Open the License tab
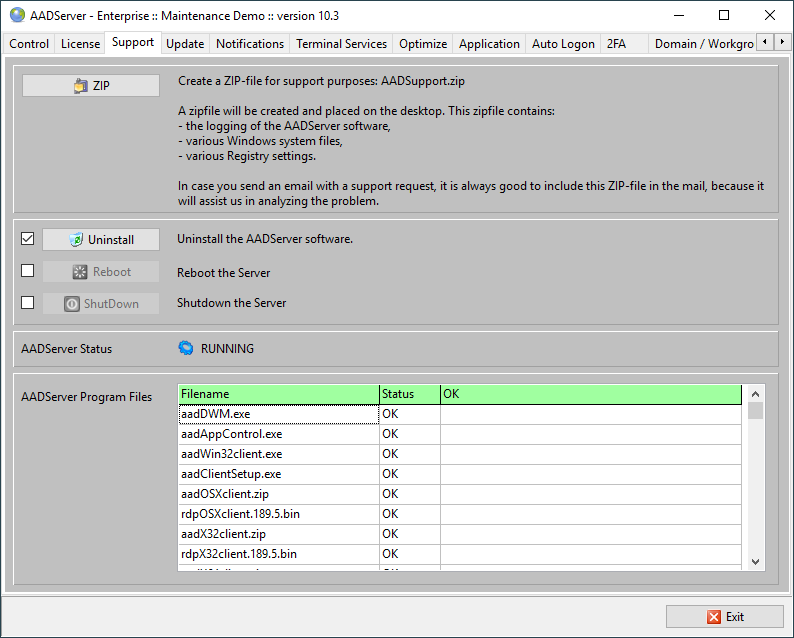Image resolution: width=794 pixels, height=638 pixels. pos(80,44)
